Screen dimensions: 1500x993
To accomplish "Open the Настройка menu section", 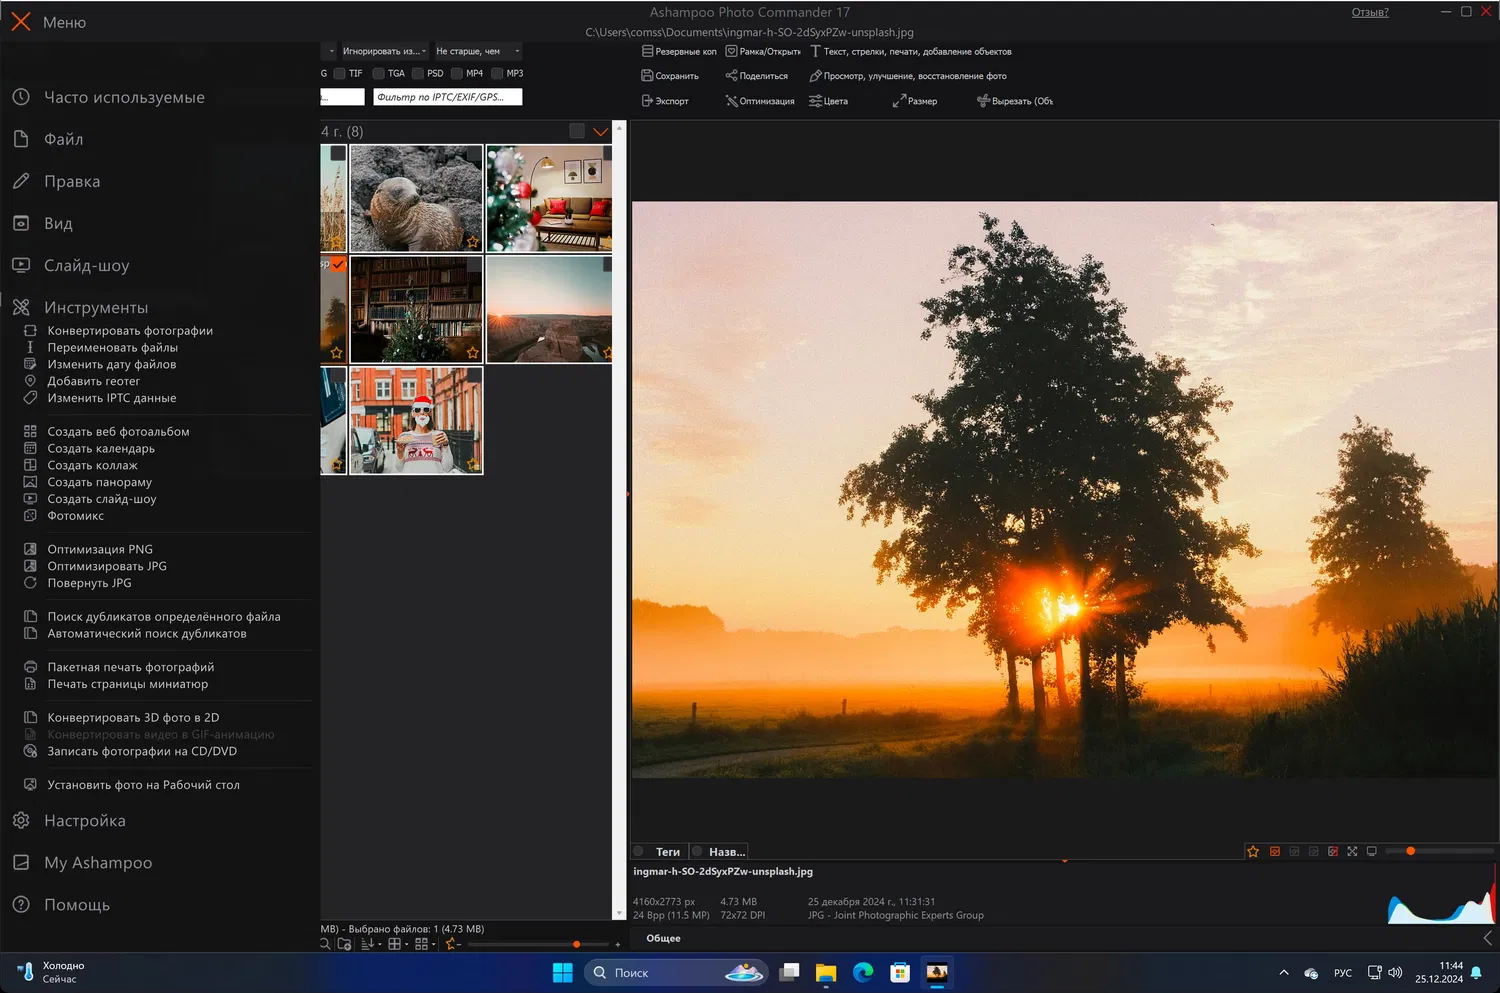I will click(85, 821).
